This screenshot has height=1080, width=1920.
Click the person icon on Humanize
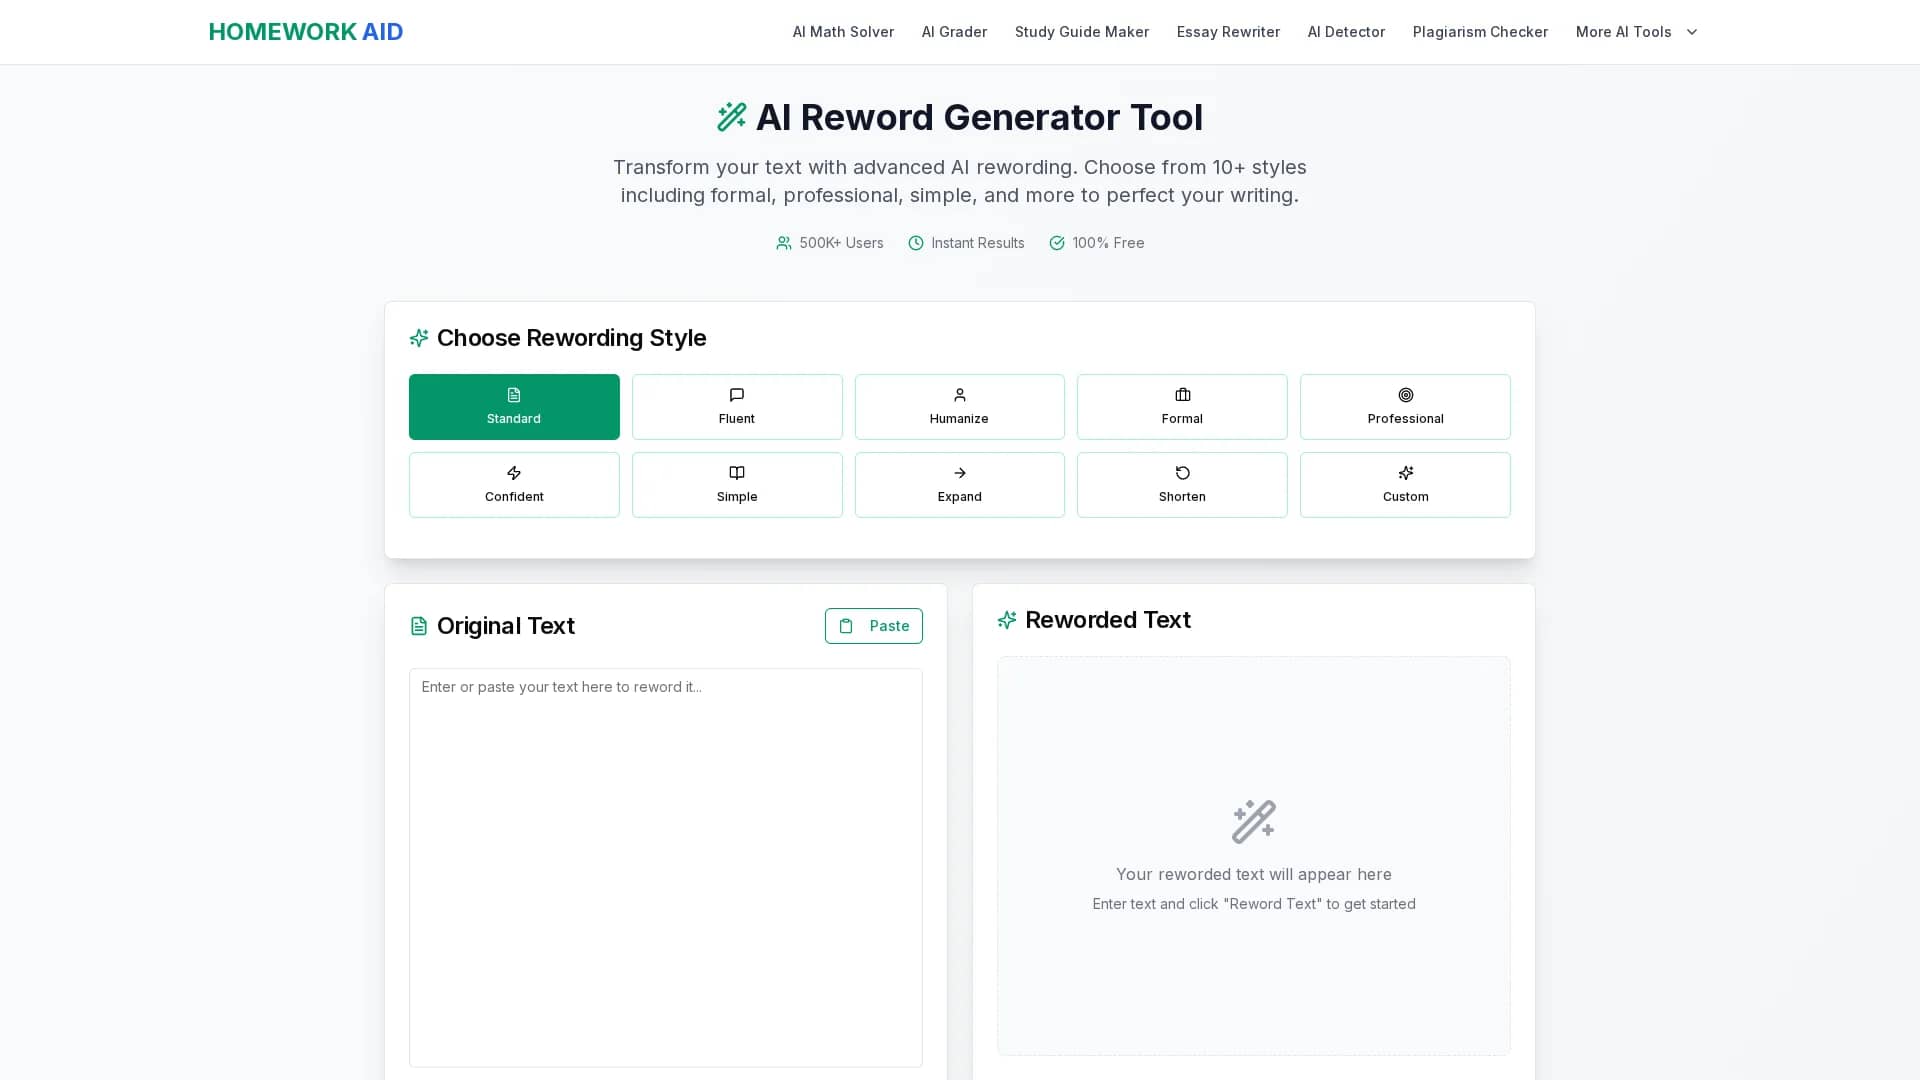coord(960,395)
